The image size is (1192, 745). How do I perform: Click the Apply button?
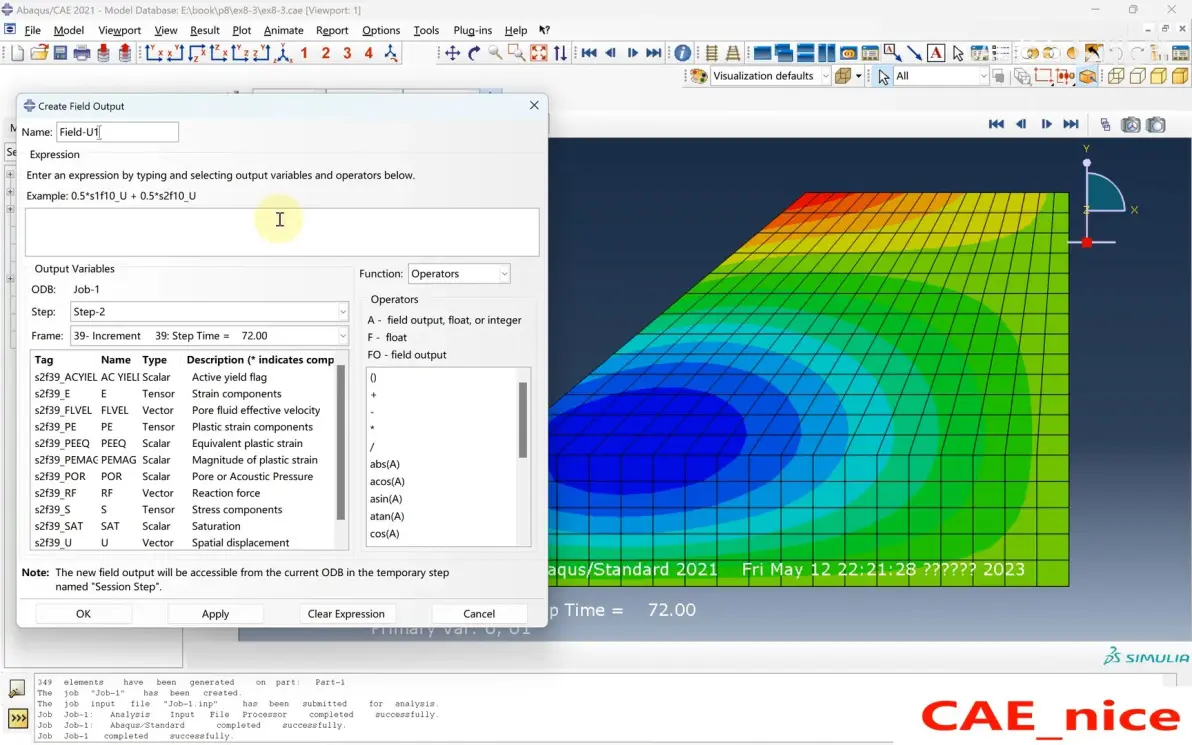point(215,613)
